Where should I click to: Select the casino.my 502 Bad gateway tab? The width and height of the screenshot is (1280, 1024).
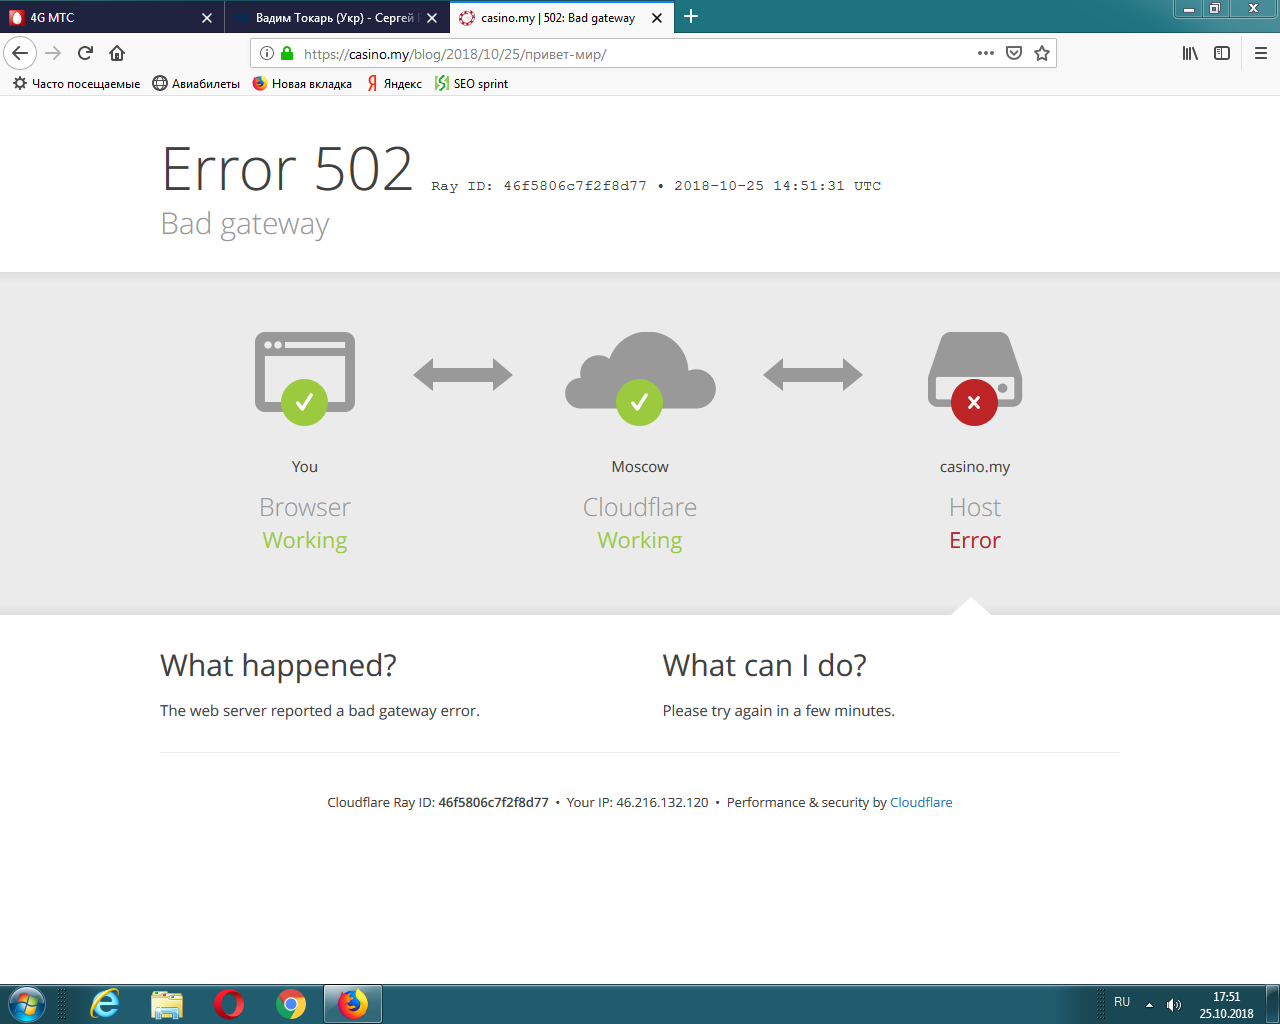pos(561,17)
